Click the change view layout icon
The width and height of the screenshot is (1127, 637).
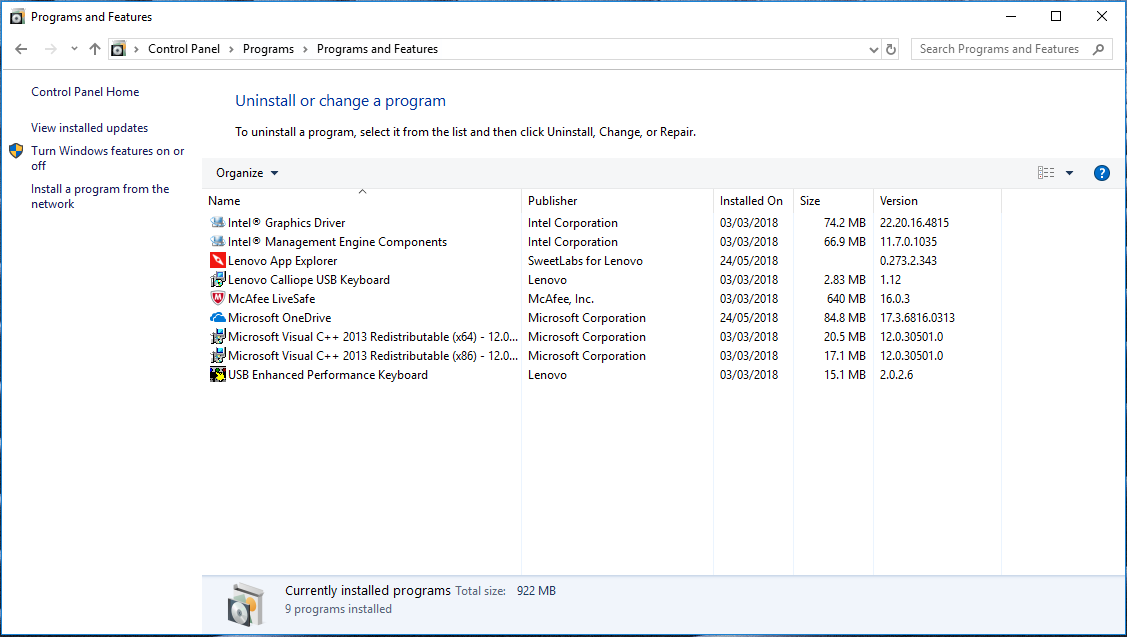coord(1046,173)
